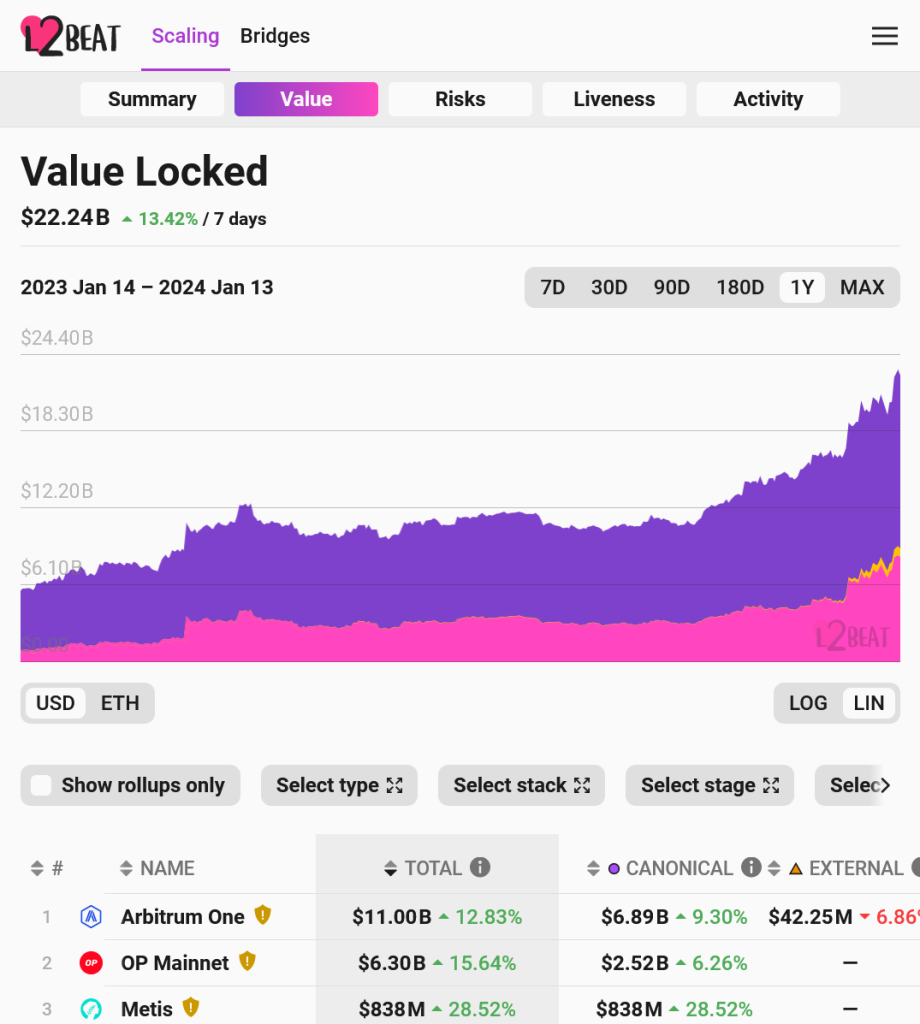
Task: Go to the Scaling section
Action: coord(185,36)
